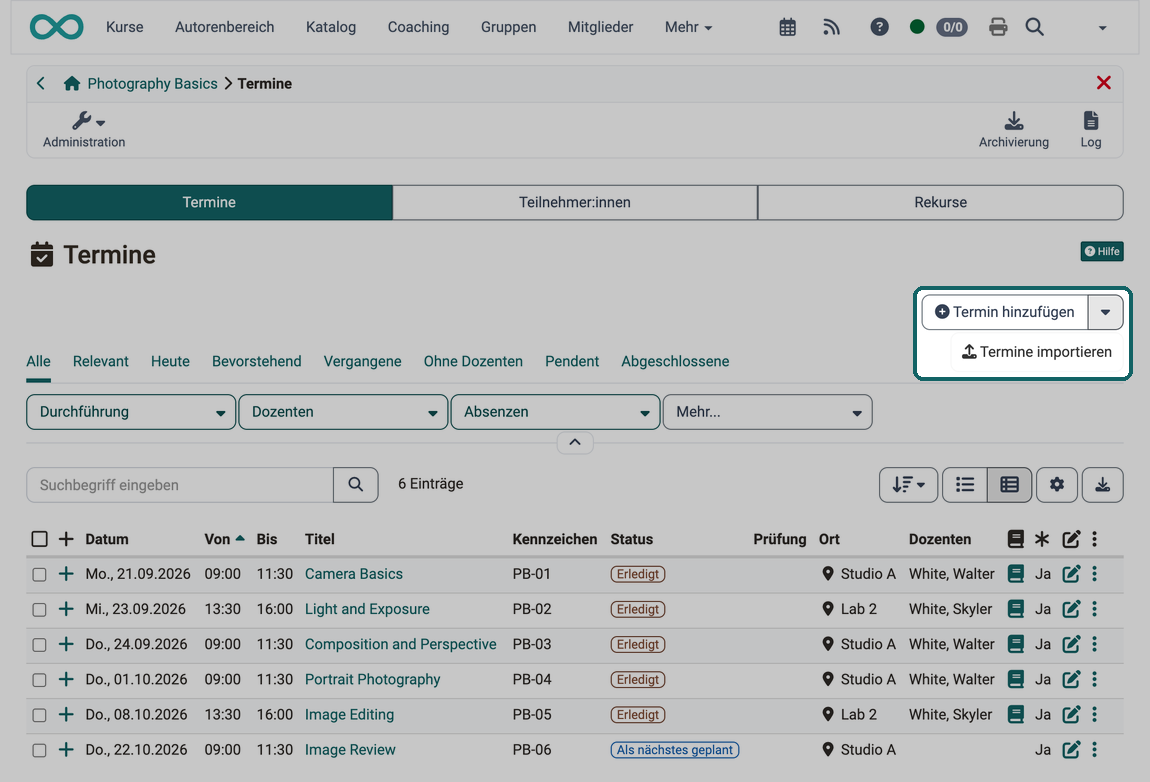Open the Dozenten filter dropdown

pos(343,412)
